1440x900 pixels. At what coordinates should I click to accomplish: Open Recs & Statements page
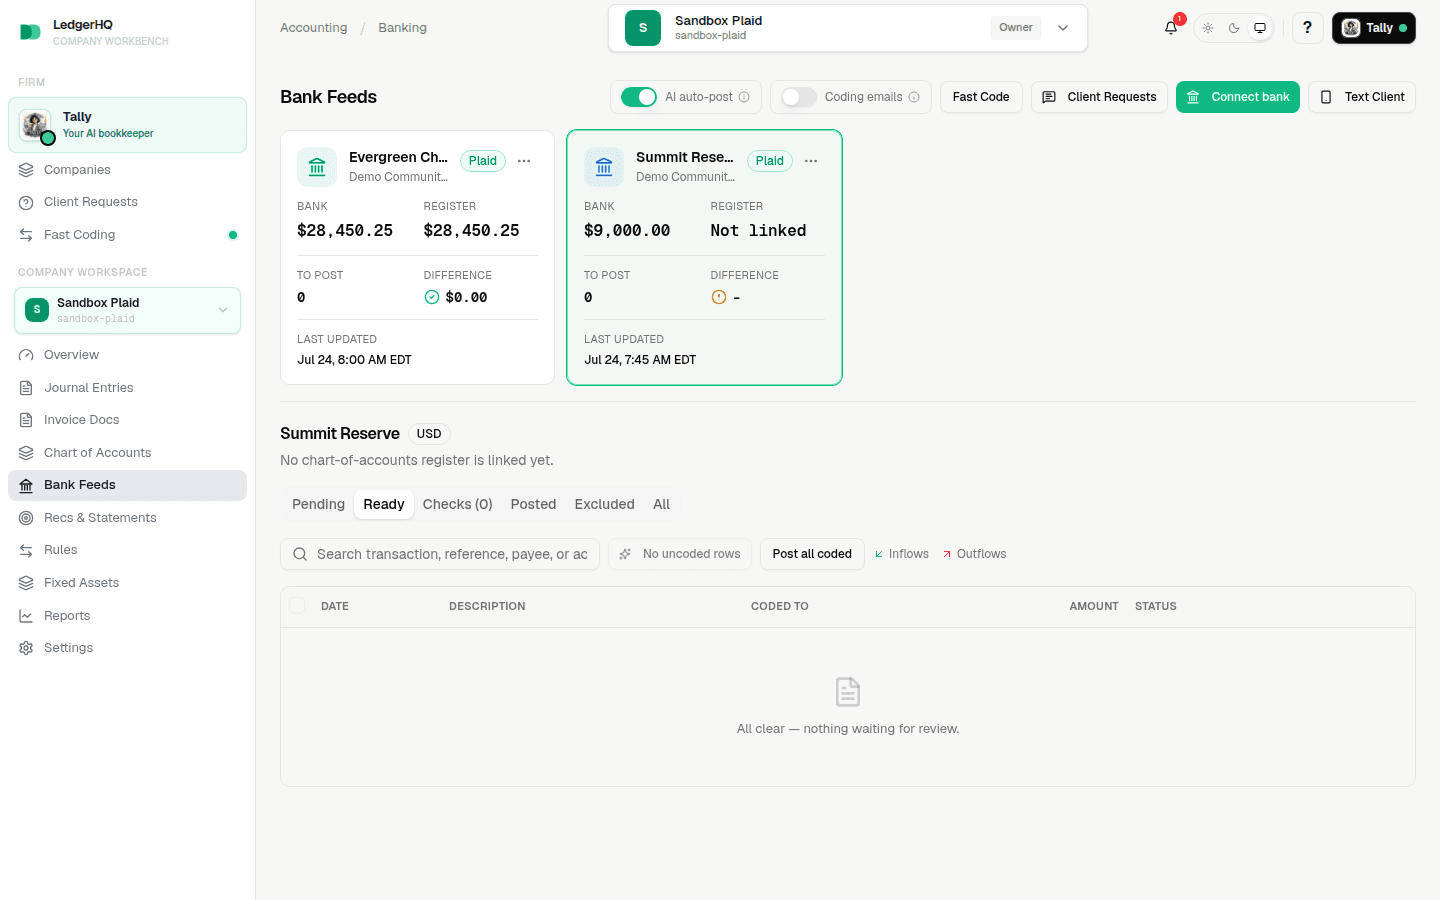point(127,518)
